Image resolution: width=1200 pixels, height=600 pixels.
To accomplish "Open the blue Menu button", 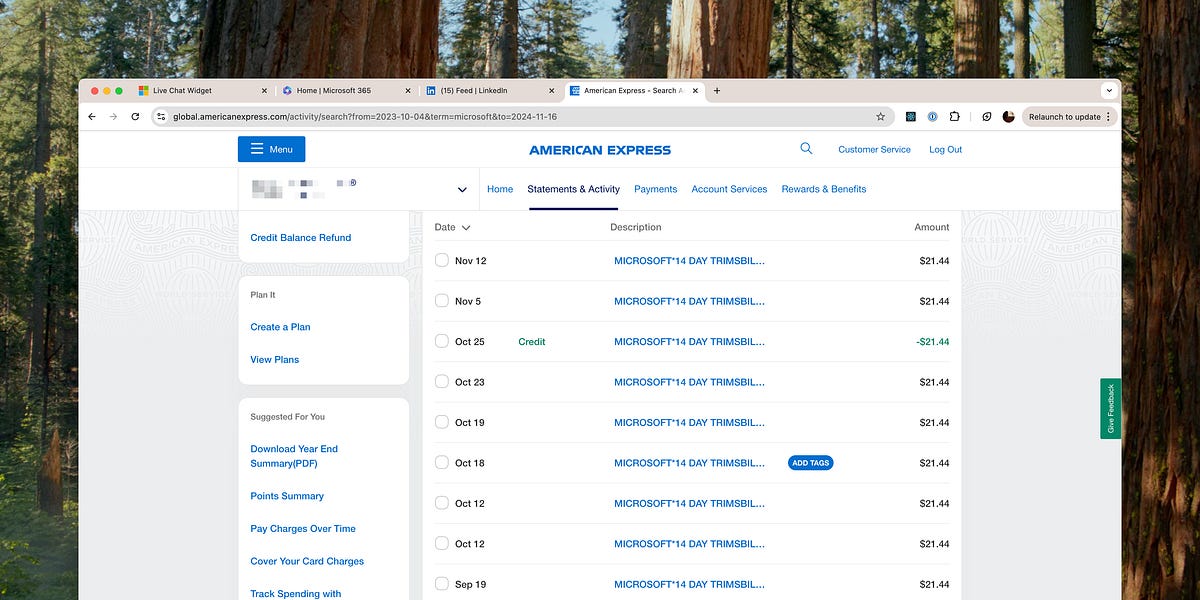I will (271, 149).
